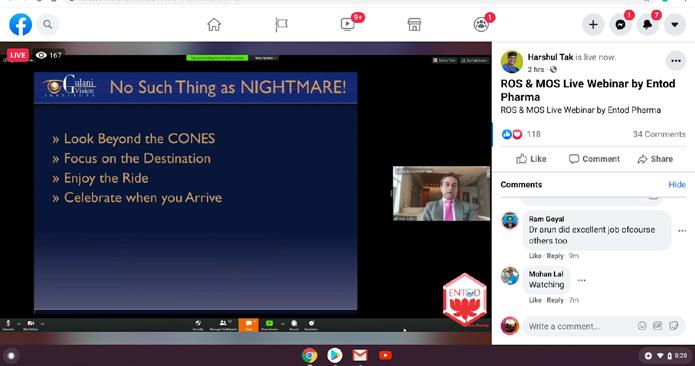Open the Watch video icon
695x366 pixels.
(x=348, y=24)
